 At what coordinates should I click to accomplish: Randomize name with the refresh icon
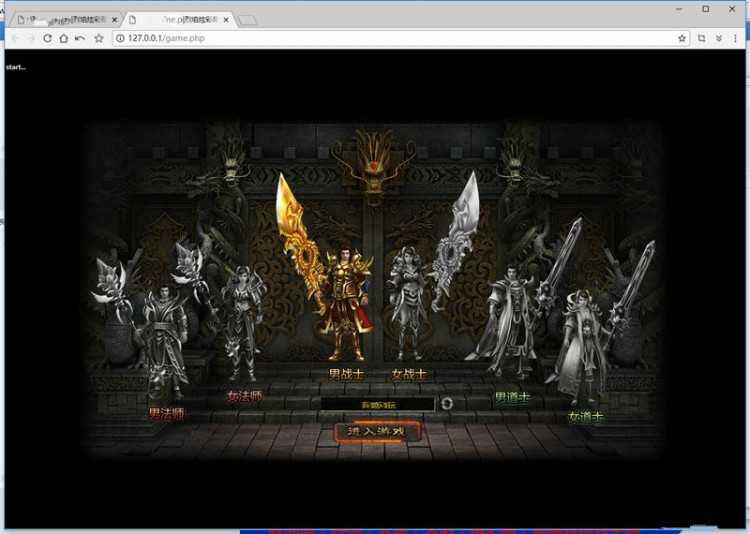[447, 404]
